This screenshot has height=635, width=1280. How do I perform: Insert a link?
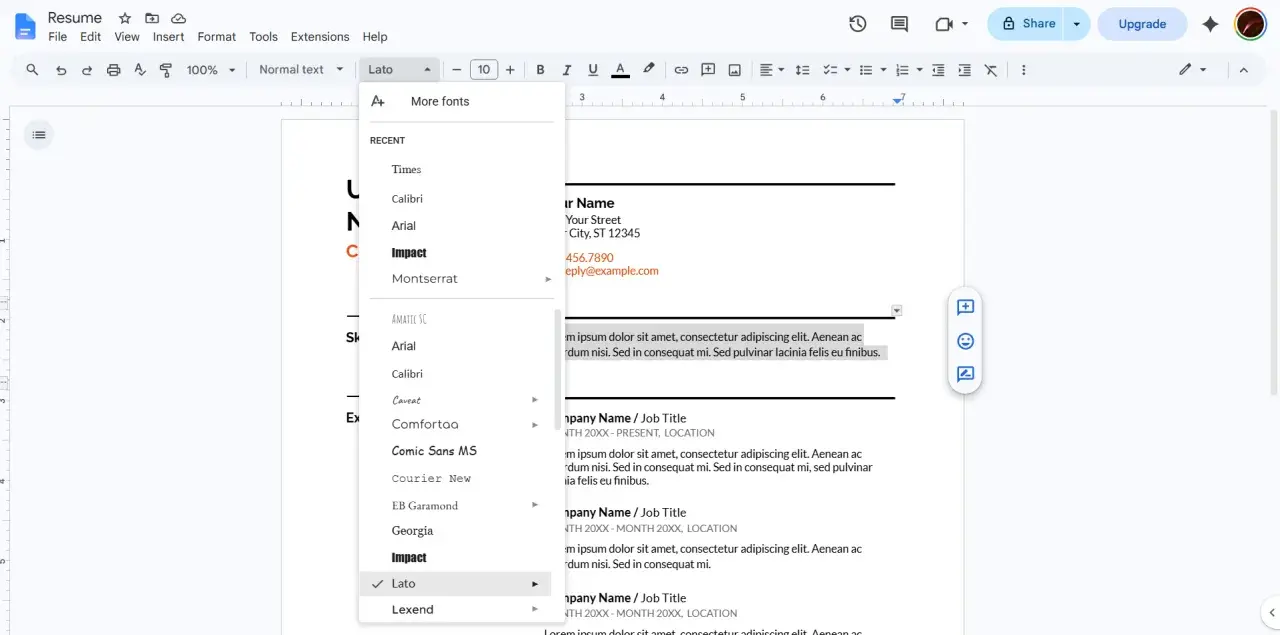(681, 70)
